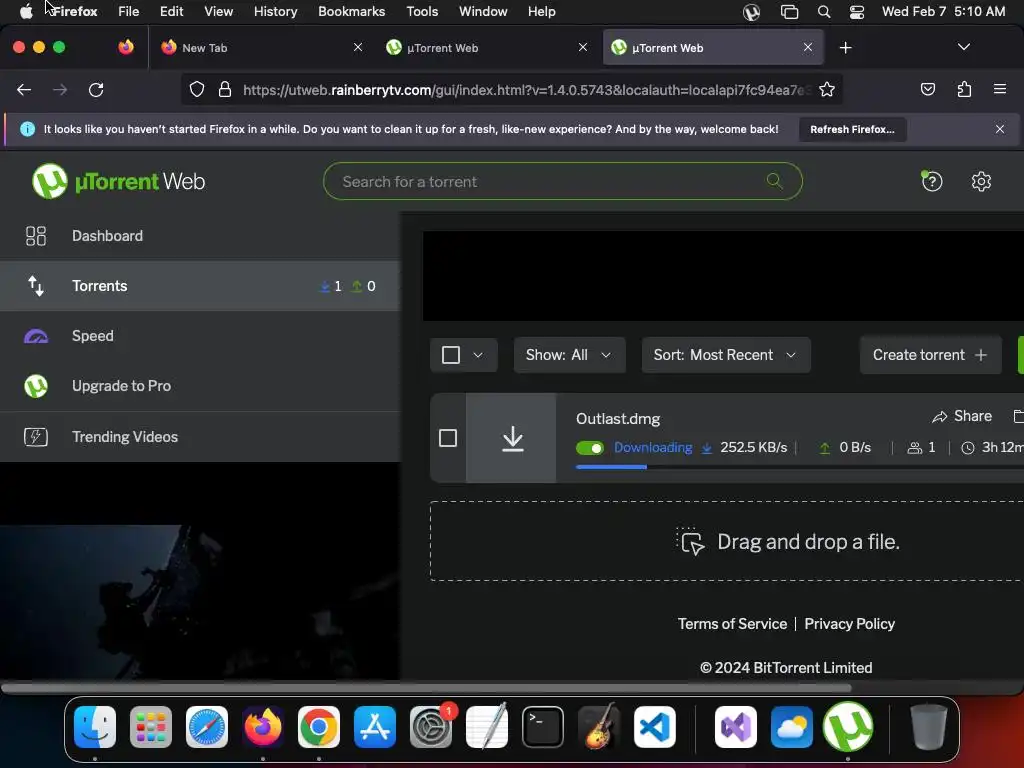Switch to the first µTorrent Web tab
The image size is (1024, 768).
[488, 48]
